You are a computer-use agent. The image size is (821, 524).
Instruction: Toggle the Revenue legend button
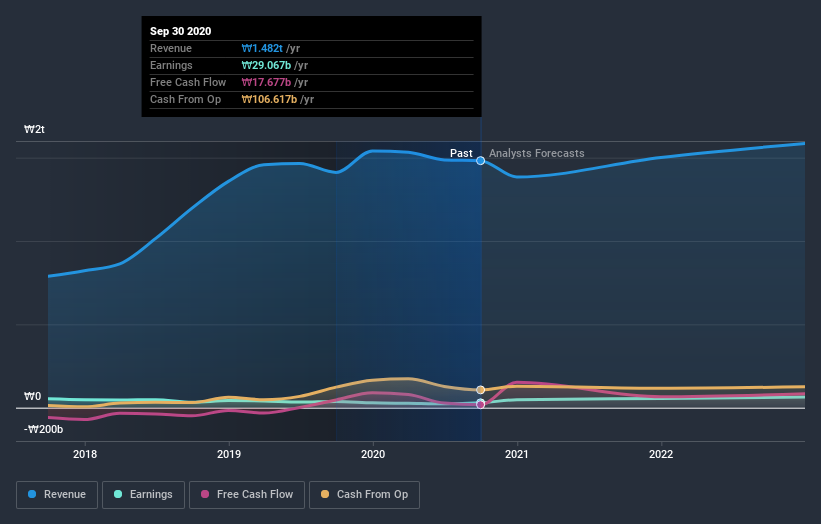(x=57, y=495)
